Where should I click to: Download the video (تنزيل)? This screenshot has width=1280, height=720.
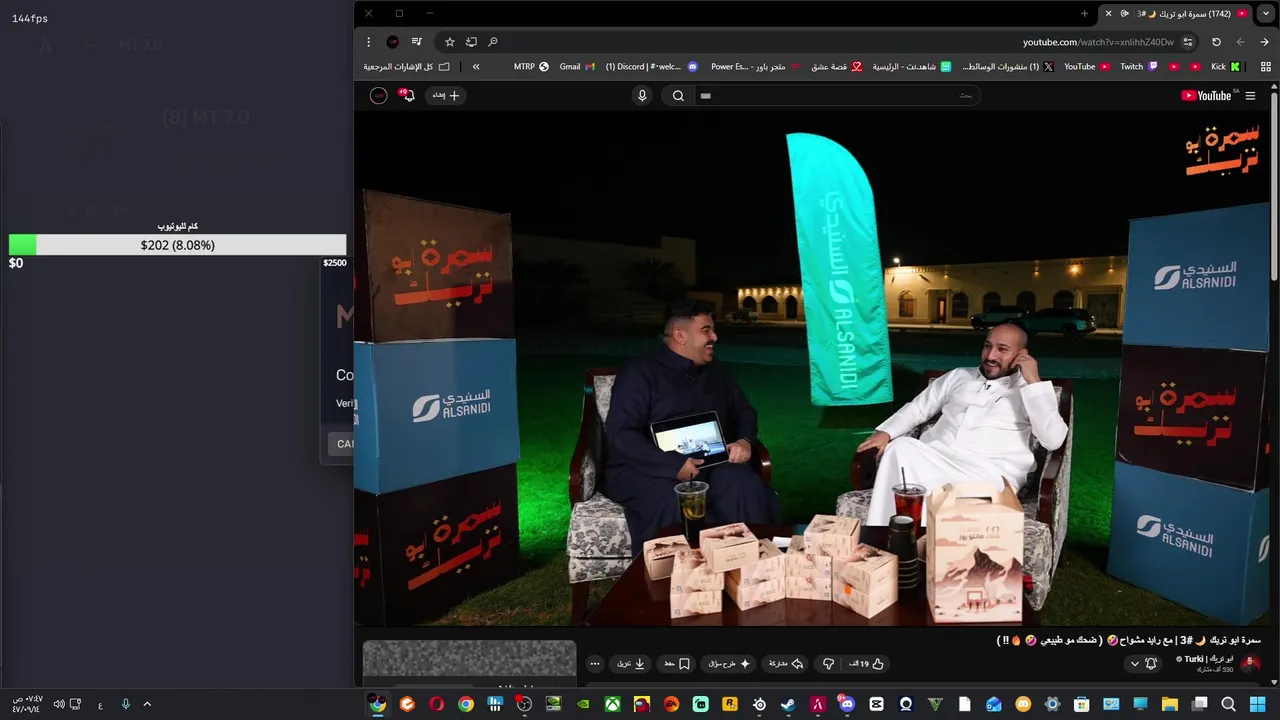[x=631, y=664]
